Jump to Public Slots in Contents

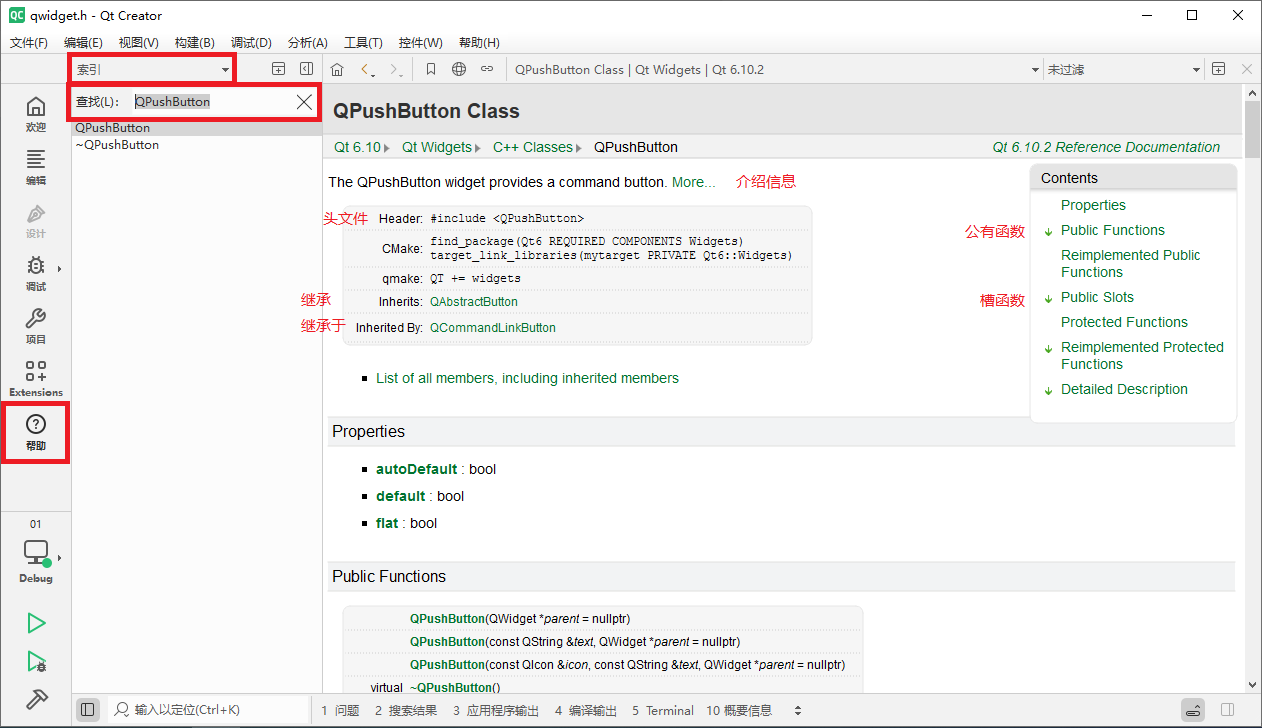(x=1097, y=297)
